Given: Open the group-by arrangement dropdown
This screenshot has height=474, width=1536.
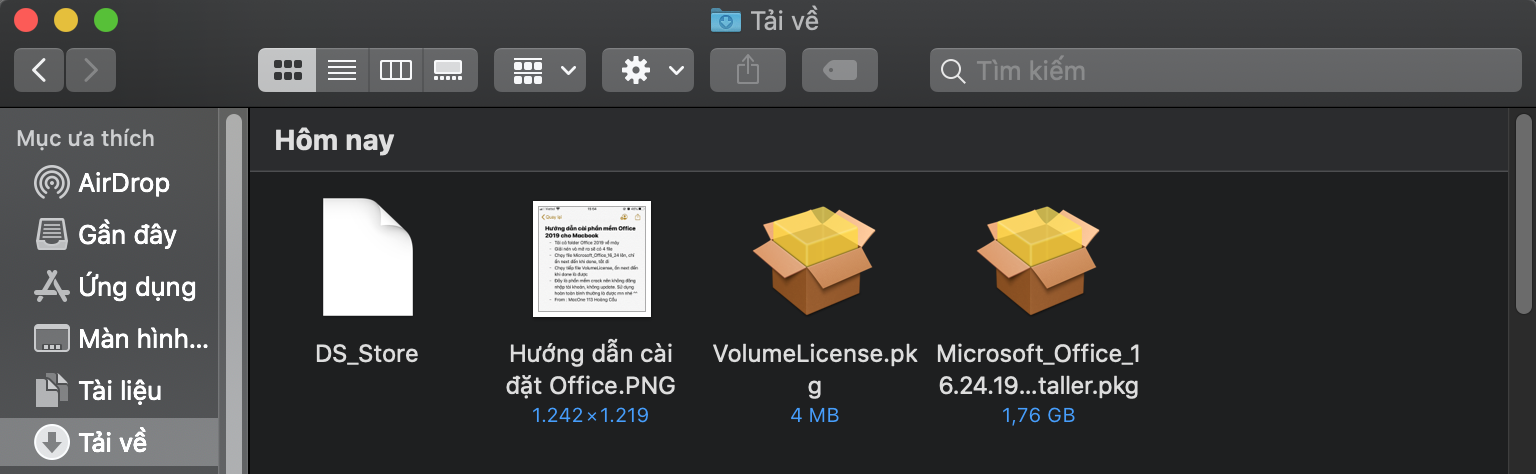Looking at the screenshot, I should tap(540, 70).
